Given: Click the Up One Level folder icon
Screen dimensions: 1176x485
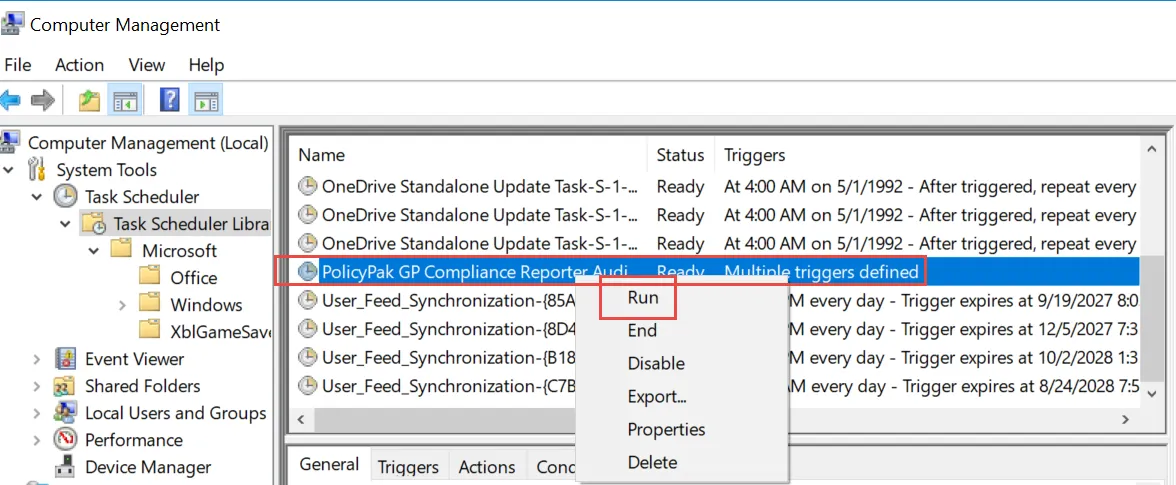Looking at the screenshot, I should pos(90,100).
